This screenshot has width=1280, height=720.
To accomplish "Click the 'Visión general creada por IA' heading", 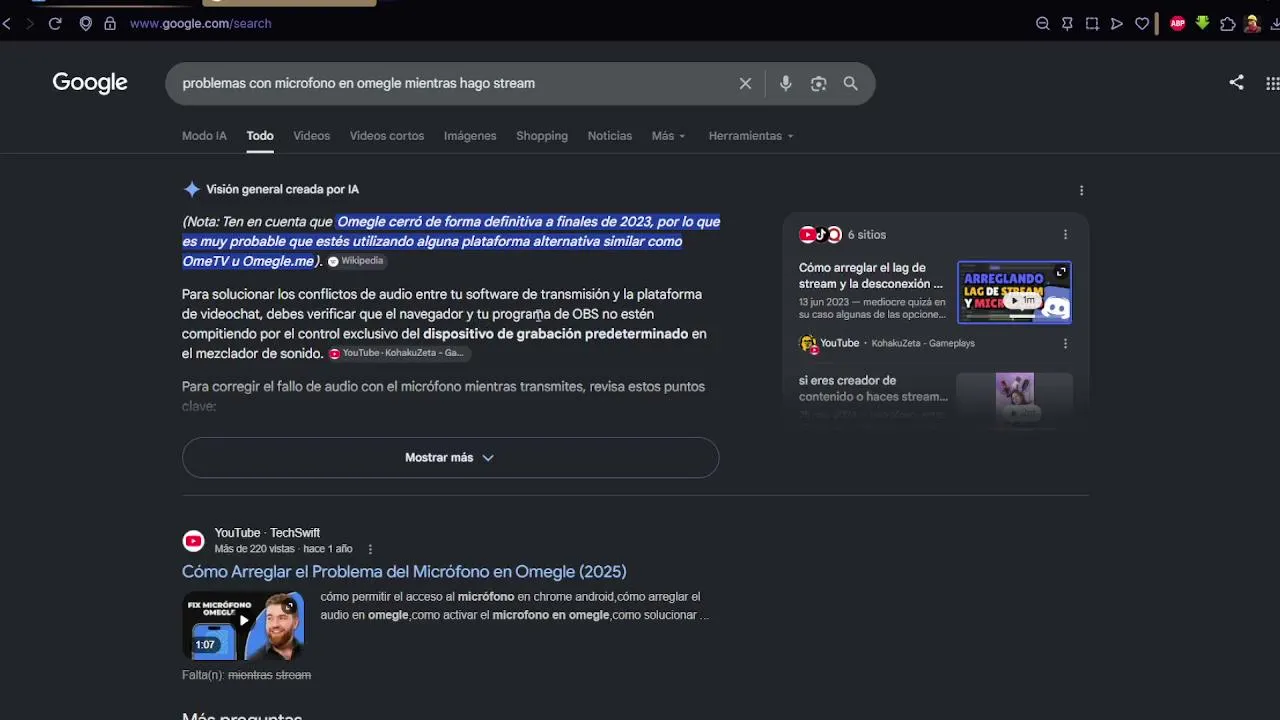I will pos(282,189).
